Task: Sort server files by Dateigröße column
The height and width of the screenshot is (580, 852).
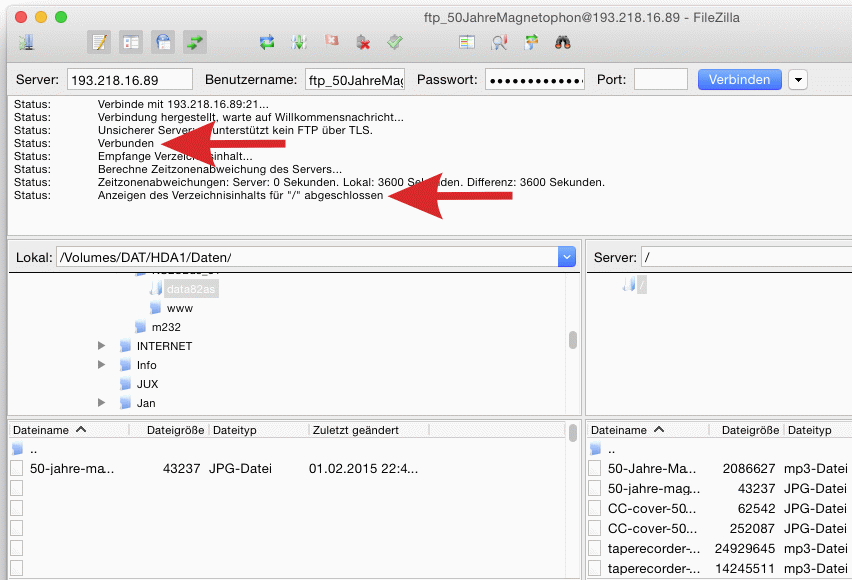Action: 747,430
